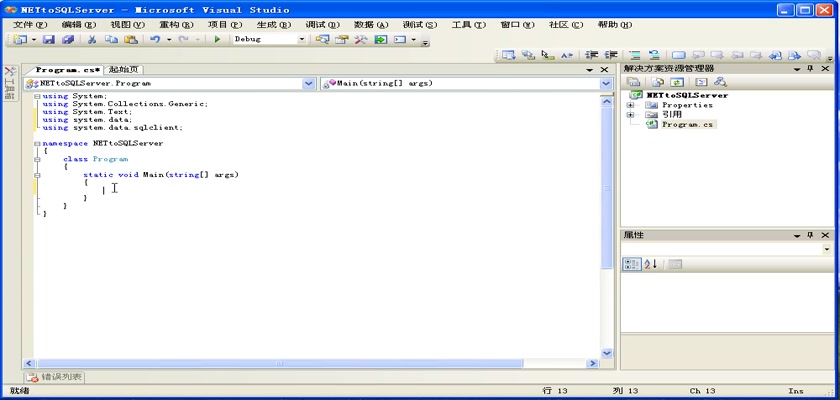Click the Properties icon in Solution Explorer toolbar

634,82
